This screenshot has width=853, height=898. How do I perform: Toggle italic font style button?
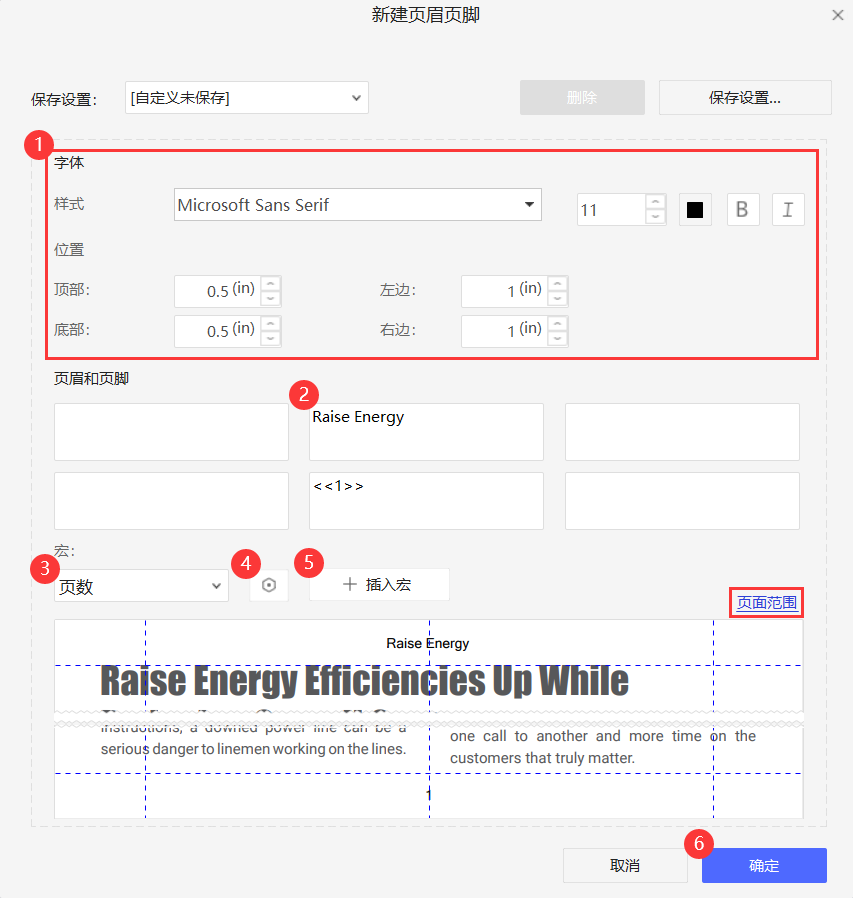788,210
